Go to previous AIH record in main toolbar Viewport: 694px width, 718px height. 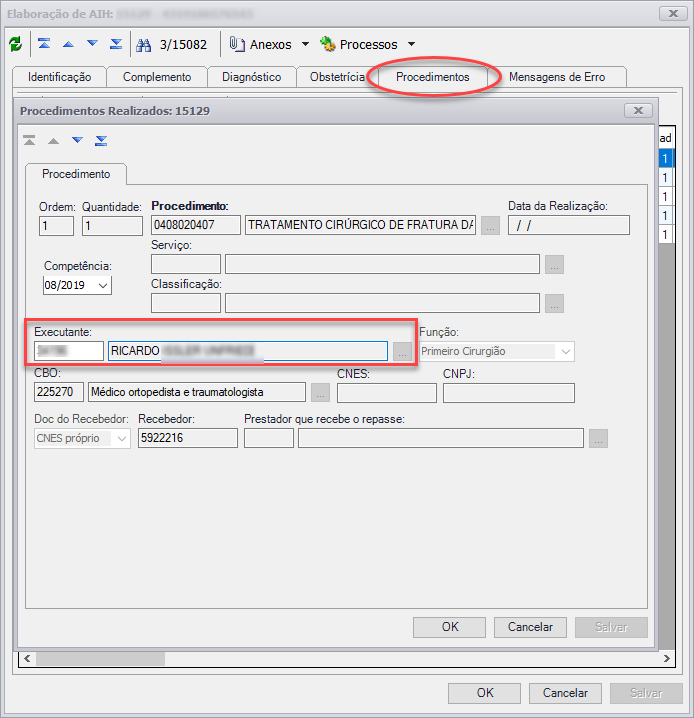tap(68, 44)
